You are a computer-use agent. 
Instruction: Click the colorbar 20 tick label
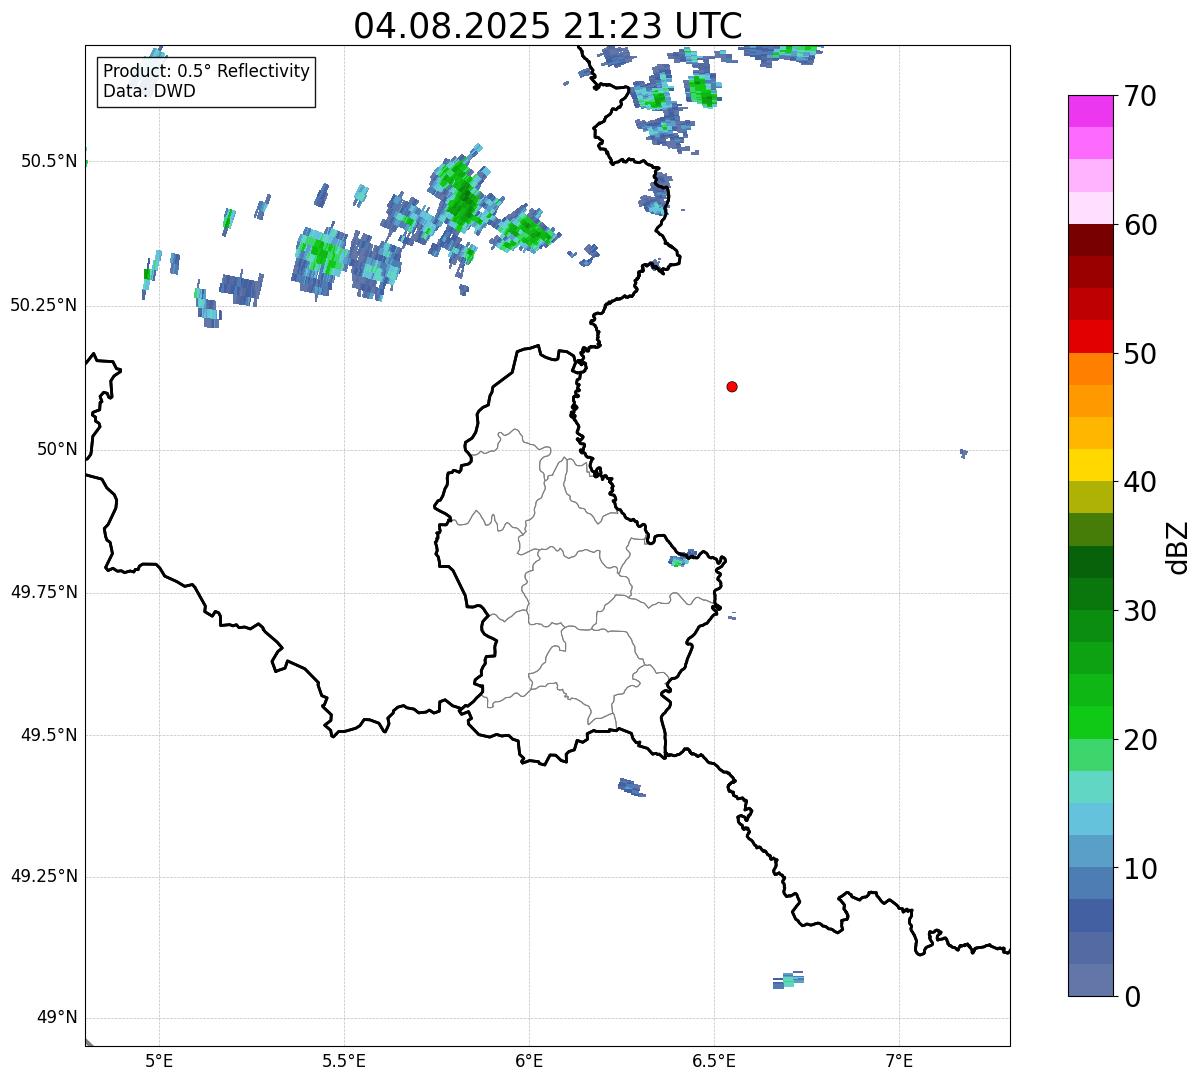coord(1140,740)
